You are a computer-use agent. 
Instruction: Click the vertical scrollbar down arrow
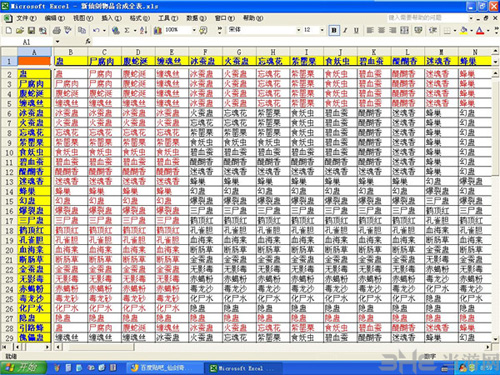click(x=495, y=339)
